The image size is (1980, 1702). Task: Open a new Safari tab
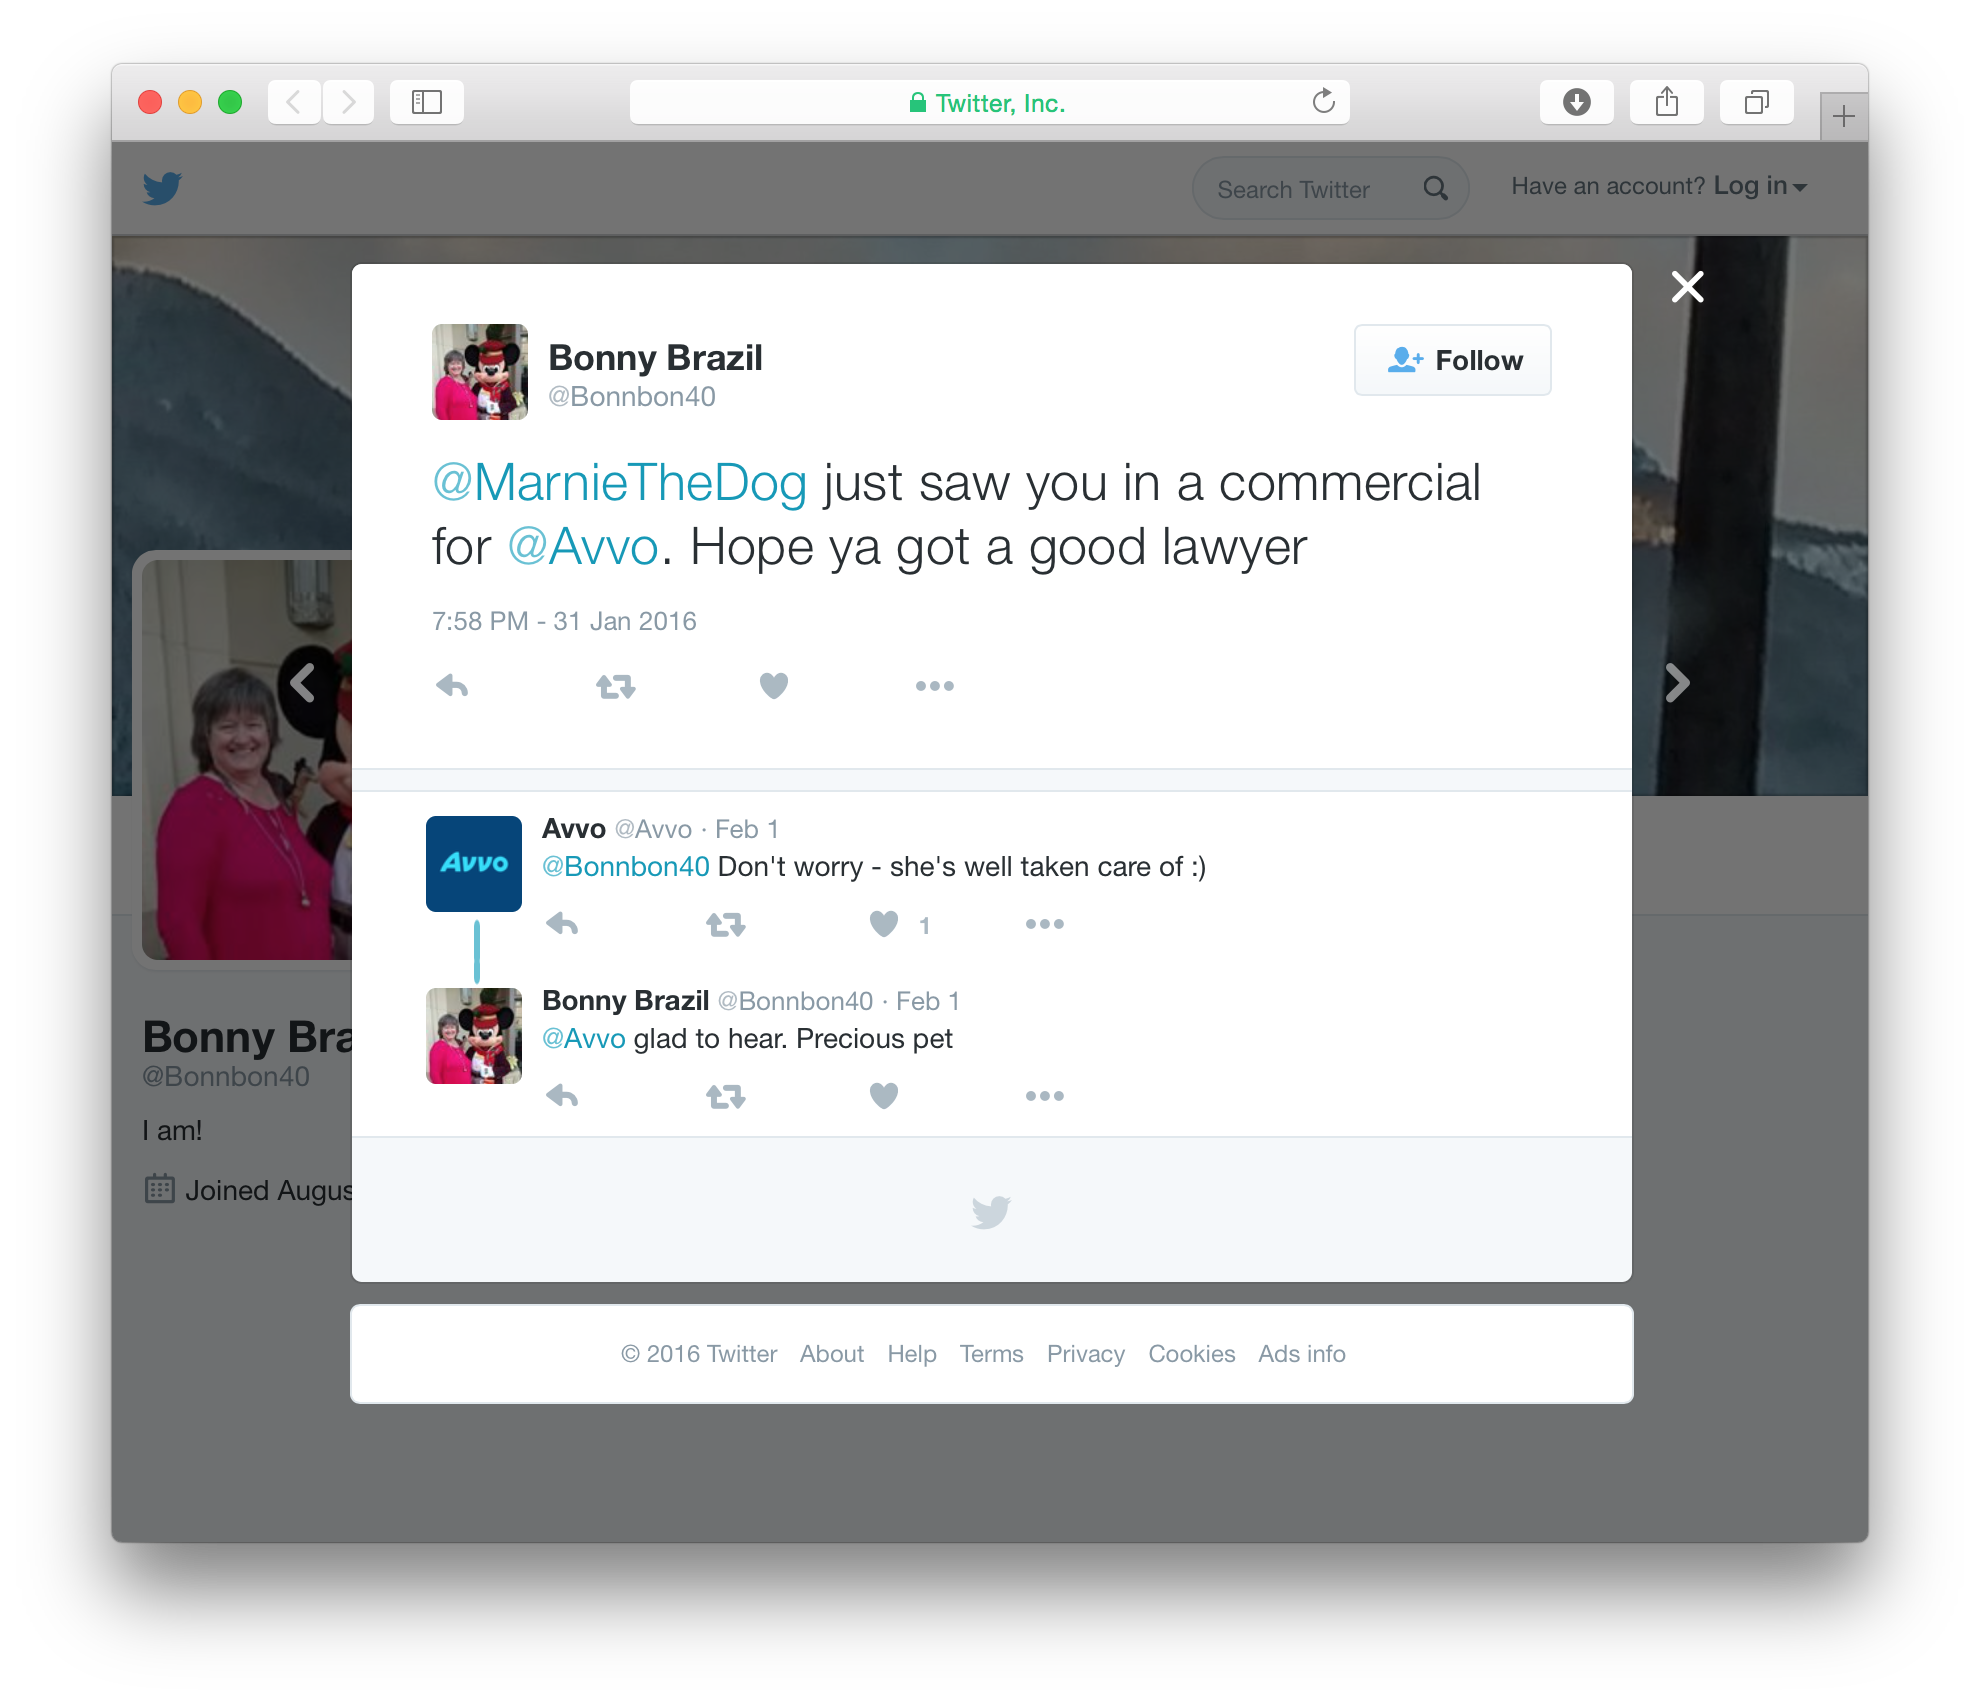pos(1844,116)
